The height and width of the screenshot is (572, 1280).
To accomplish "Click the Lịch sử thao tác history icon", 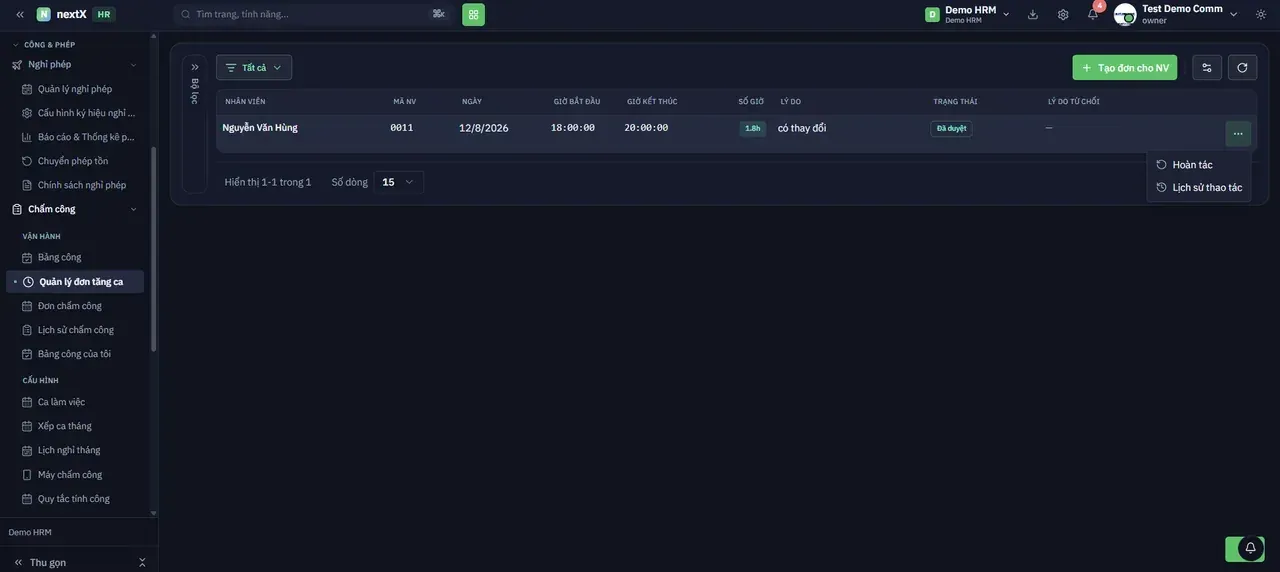I will 1161,187.
